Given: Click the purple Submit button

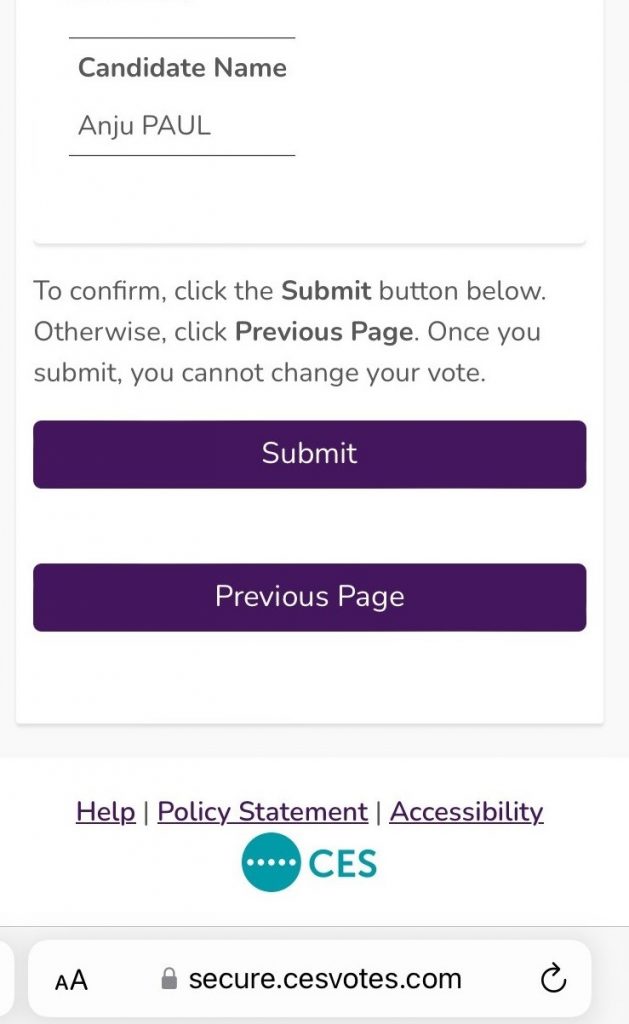Looking at the screenshot, I should click(x=309, y=454).
